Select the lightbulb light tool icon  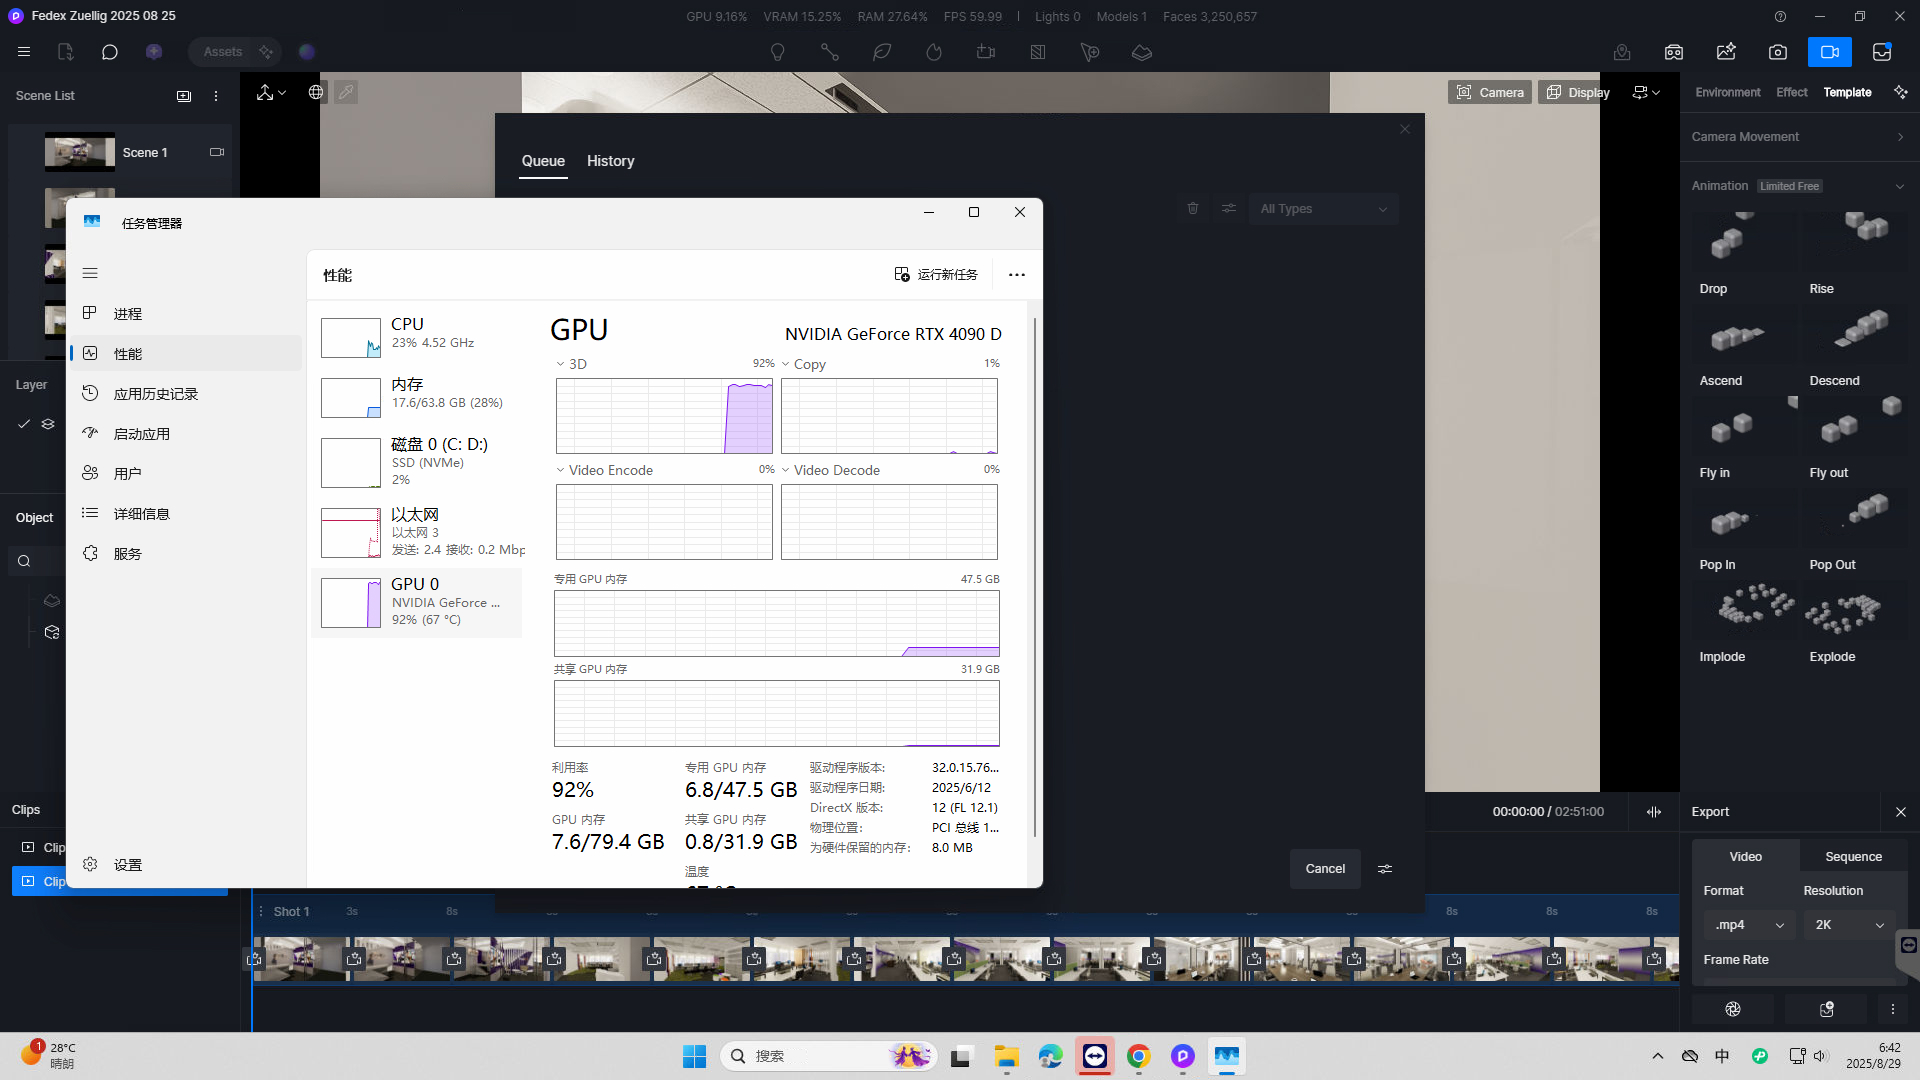pyautogui.click(x=777, y=52)
